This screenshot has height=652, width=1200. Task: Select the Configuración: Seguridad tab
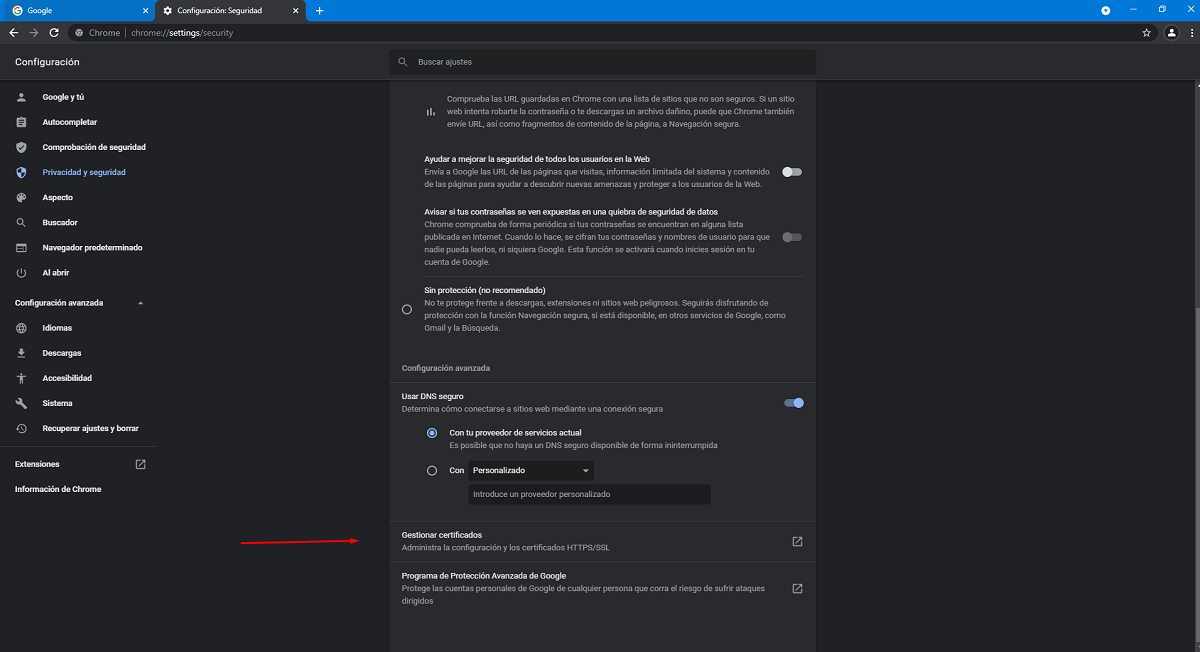[x=231, y=10]
